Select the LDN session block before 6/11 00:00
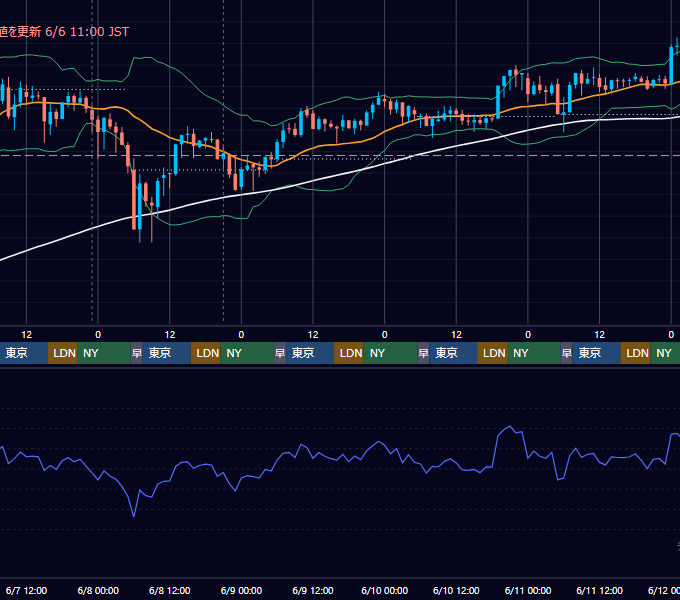This screenshot has width=680, height=600. (492, 353)
